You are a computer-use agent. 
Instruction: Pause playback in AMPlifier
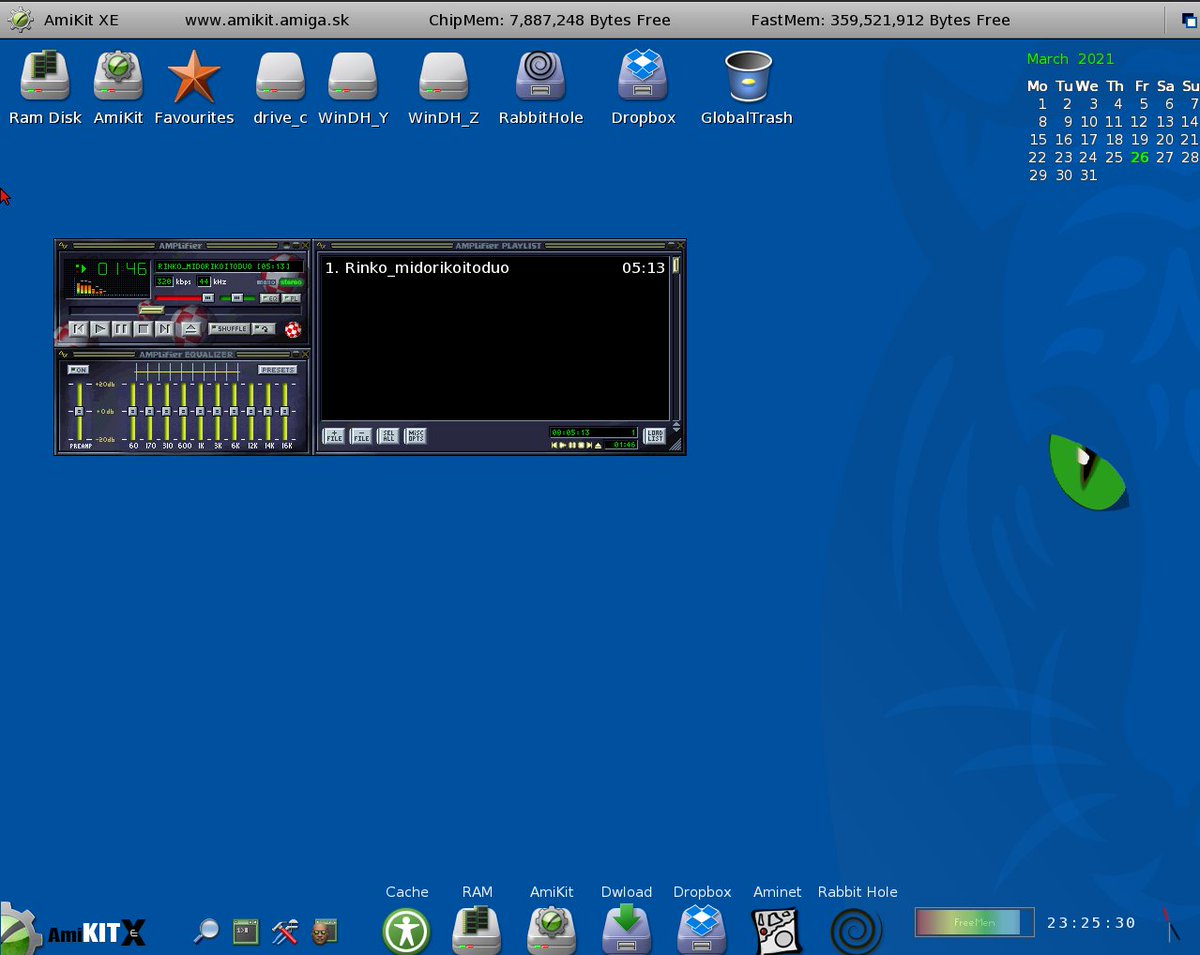click(x=121, y=328)
